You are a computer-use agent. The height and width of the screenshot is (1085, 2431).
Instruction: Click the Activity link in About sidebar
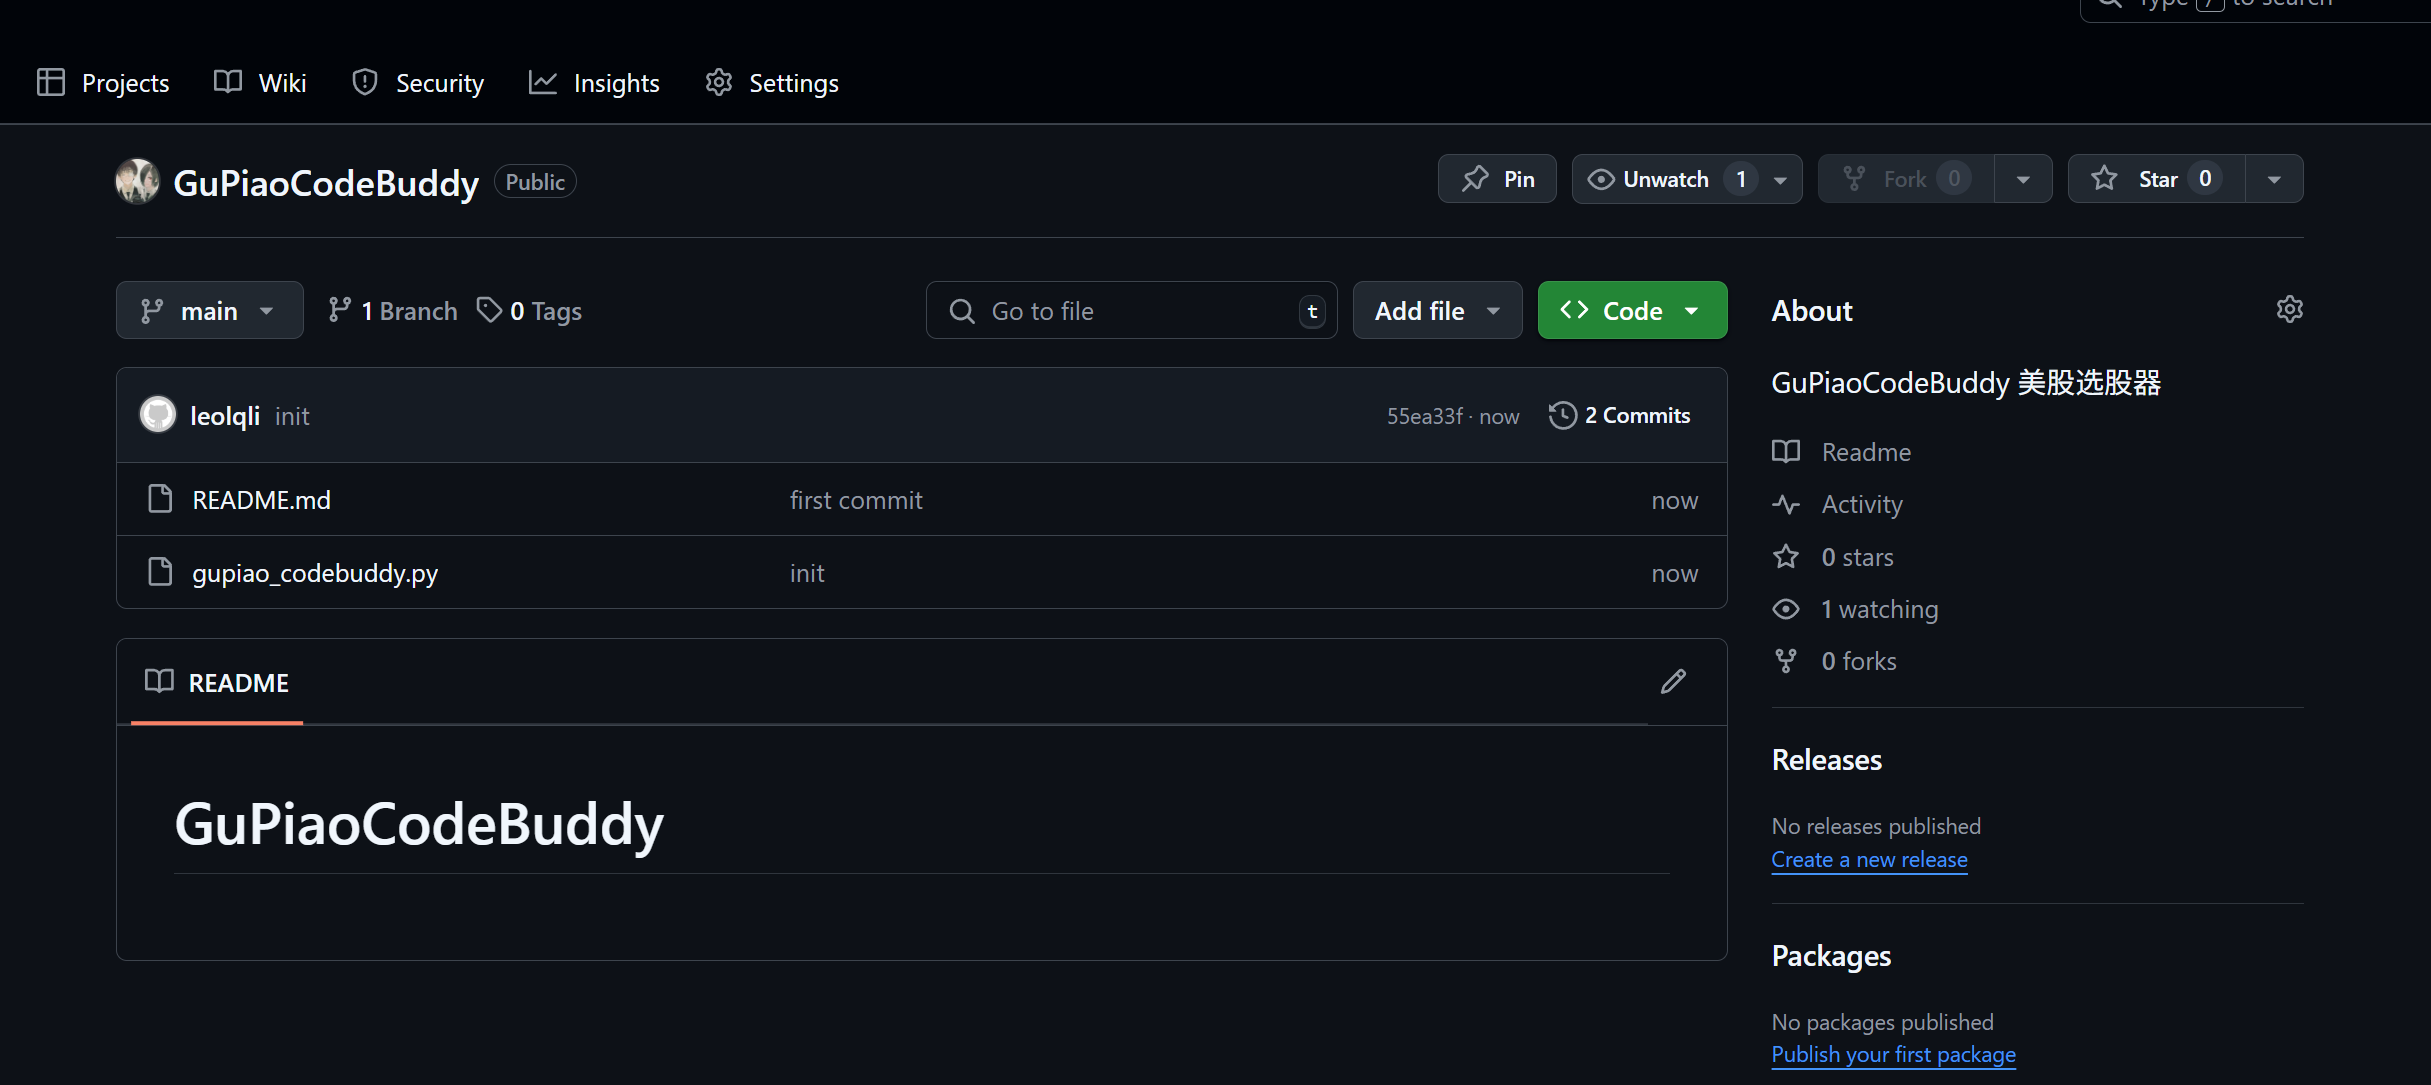(1861, 504)
